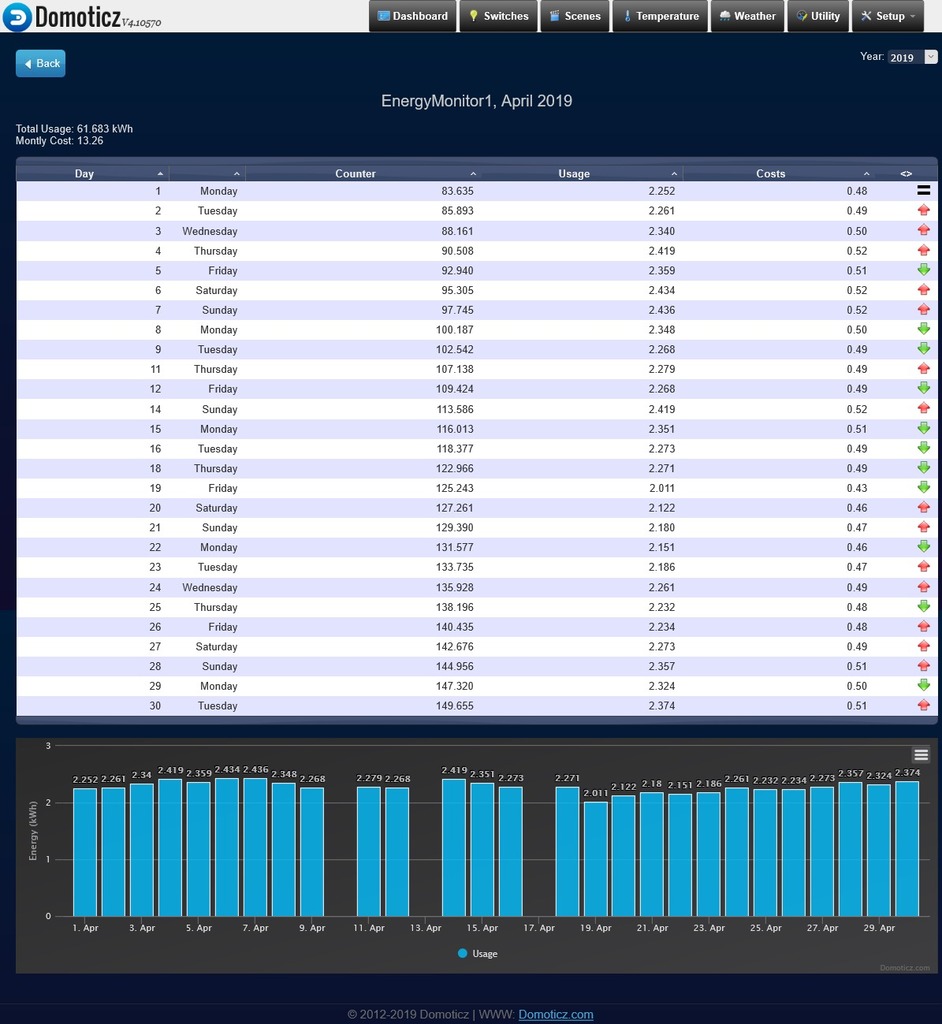Viewport: 942px width, 1024px height.
Task: Click the green down arrow for day 9
Action: [923, 349]
